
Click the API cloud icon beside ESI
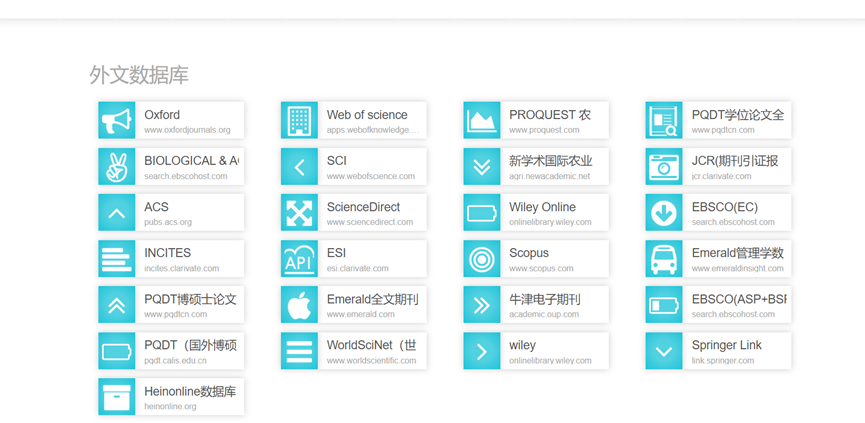300,259
